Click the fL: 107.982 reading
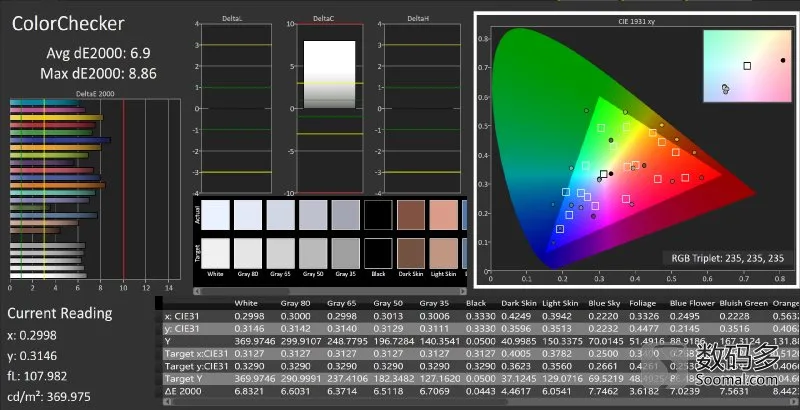The width and height of the screenshot is (800, 410). click(x=37, y=376)
